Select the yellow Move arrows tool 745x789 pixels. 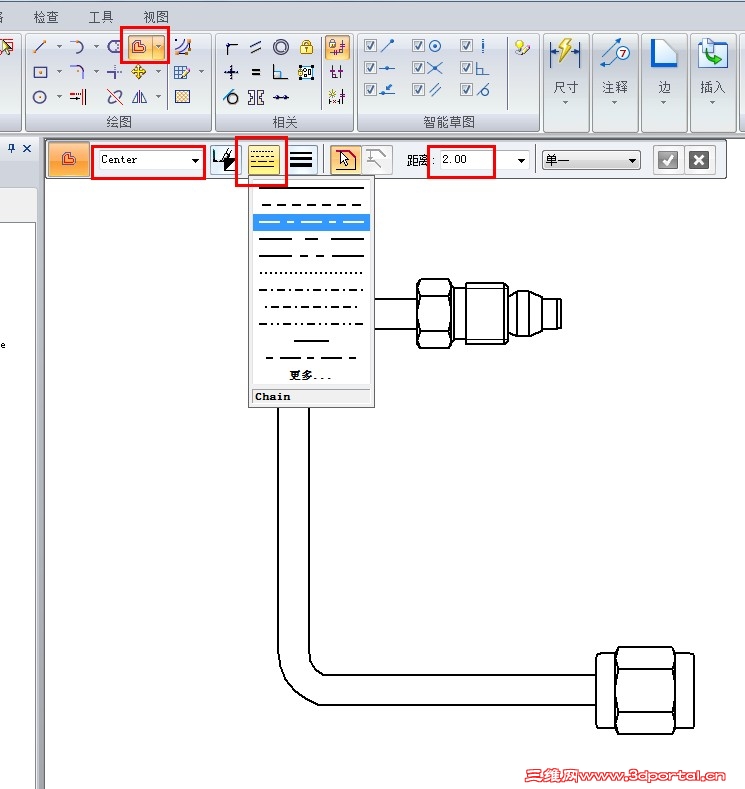[x=139, y=72]
